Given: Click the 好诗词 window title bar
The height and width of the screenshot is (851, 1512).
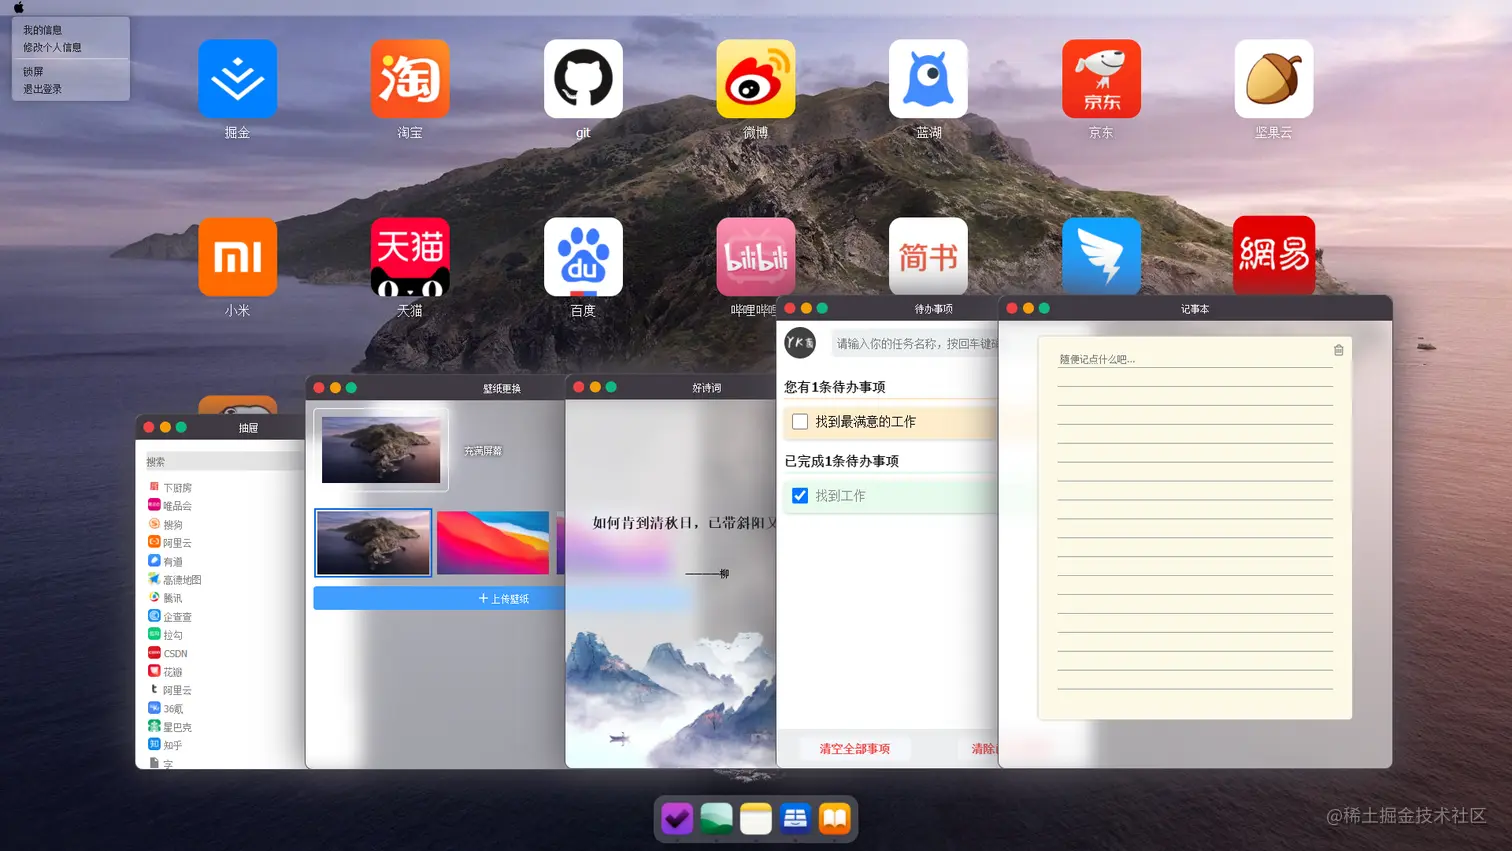Looking at the screenshot, I should pos(671,387).
